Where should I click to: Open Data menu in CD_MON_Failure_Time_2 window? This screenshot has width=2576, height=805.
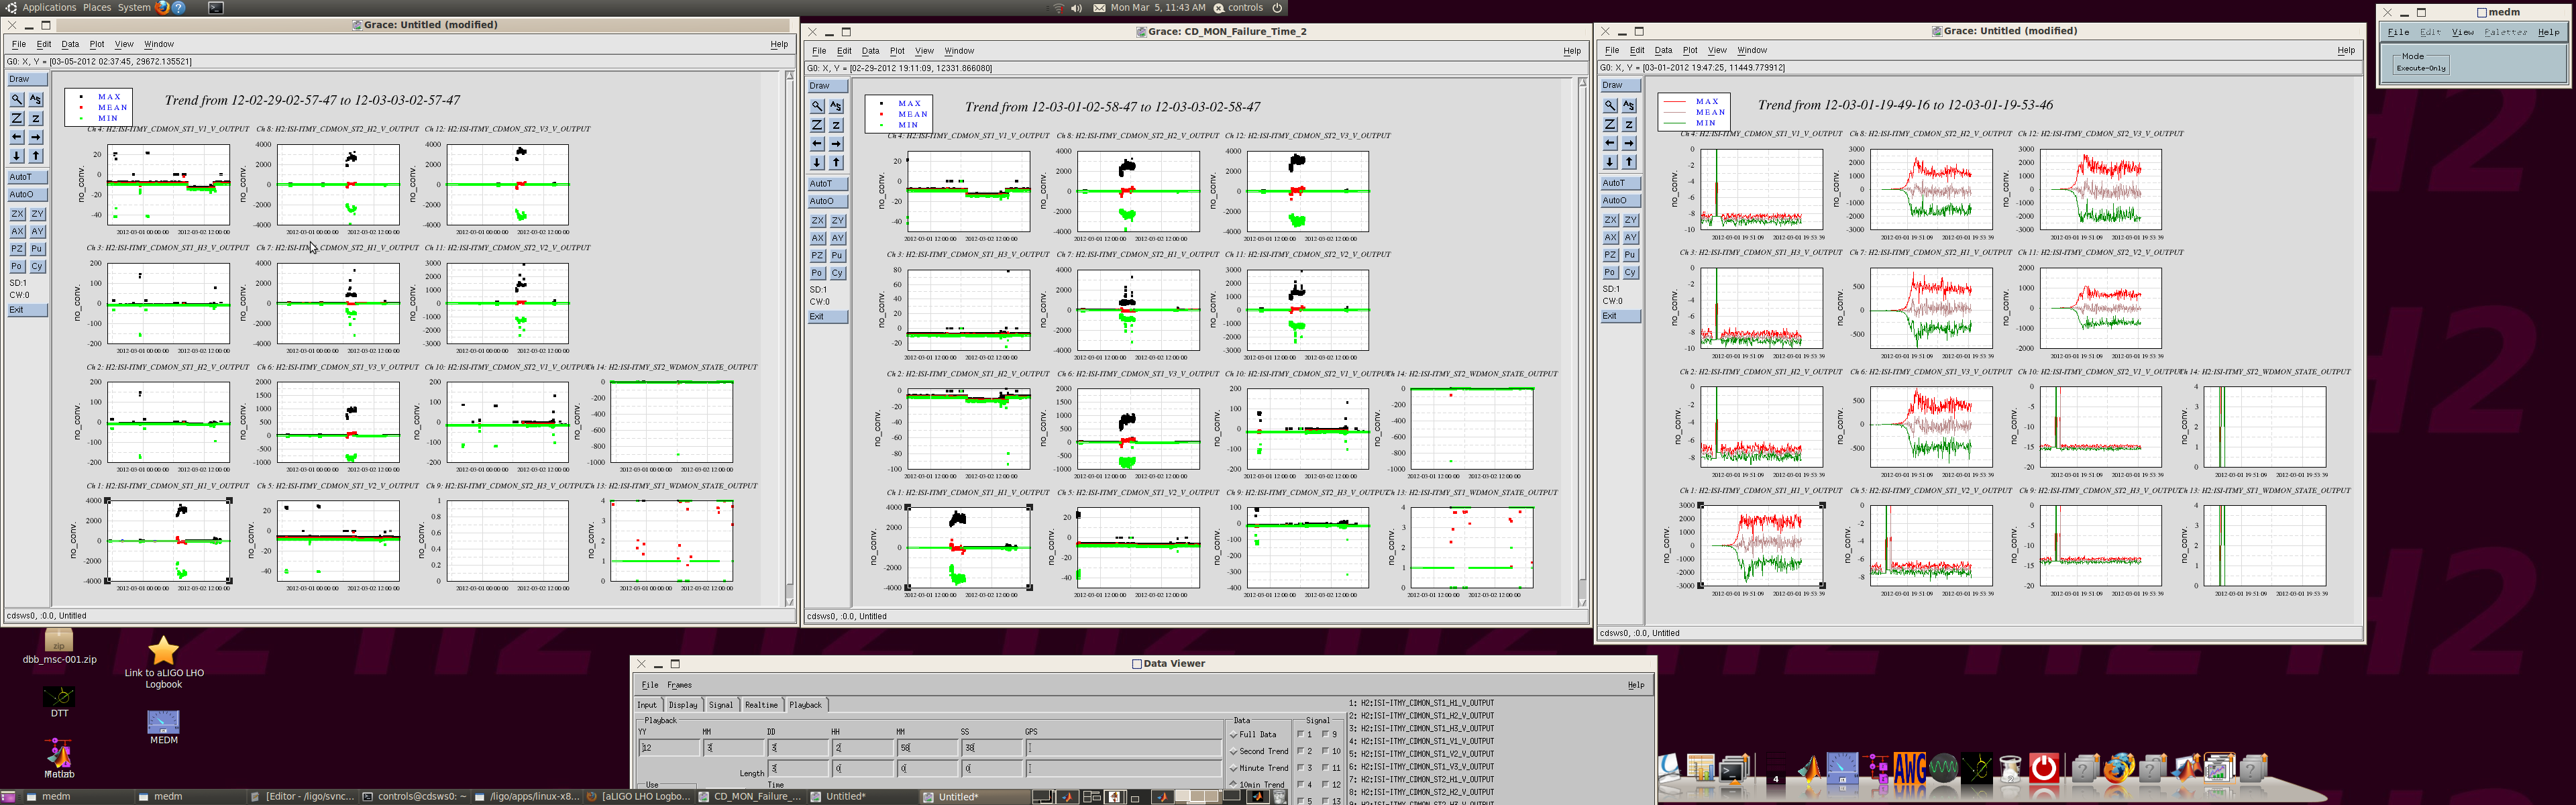pos(870,51)
